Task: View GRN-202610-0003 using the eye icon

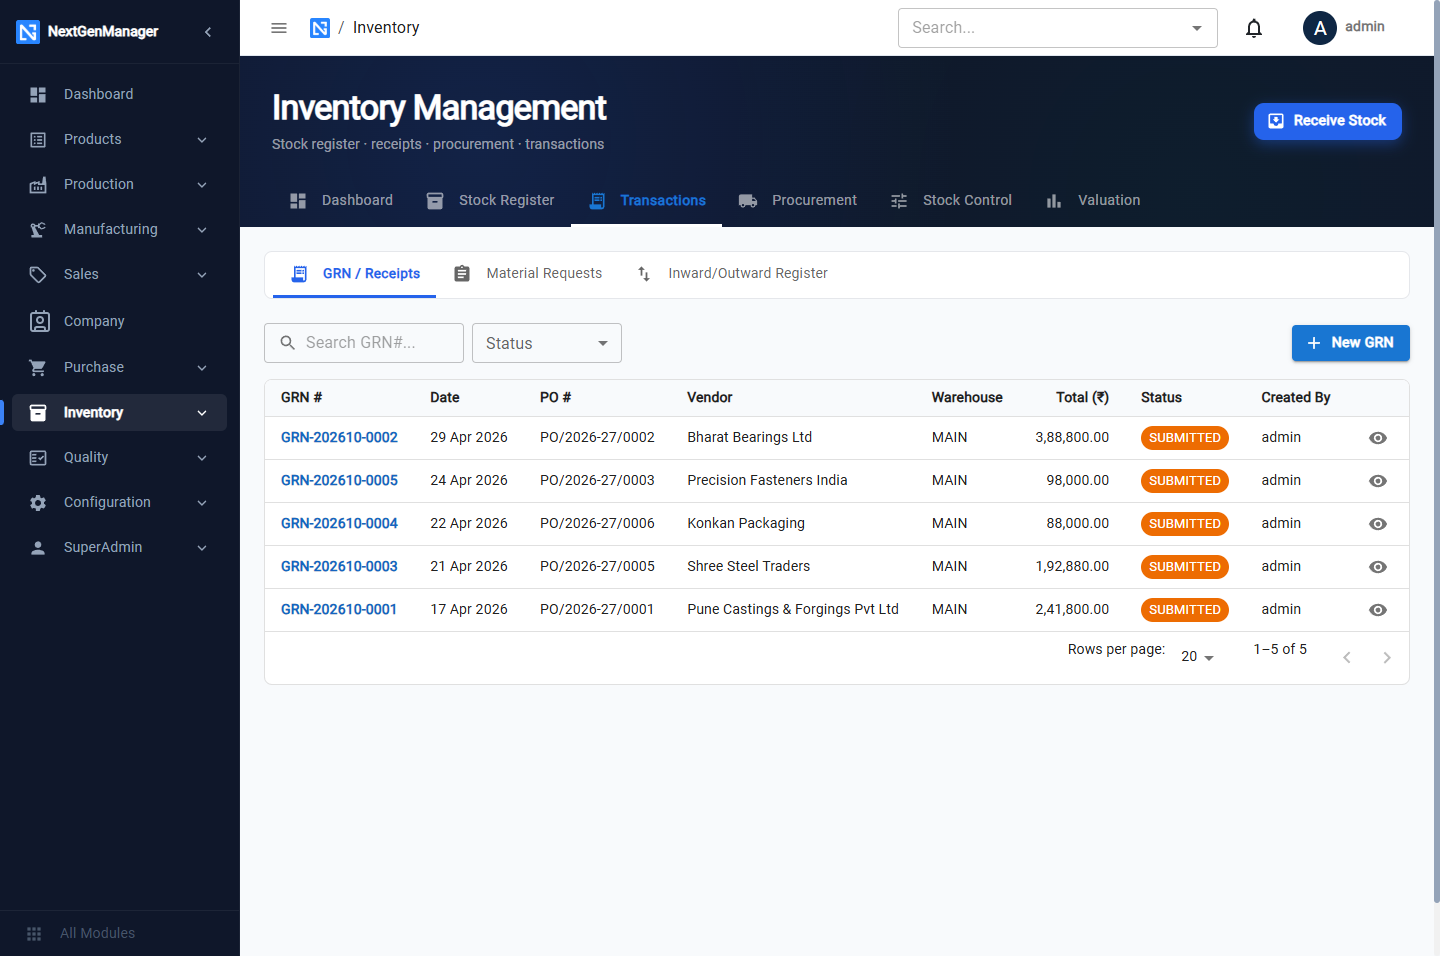Action: click(1378, 567)
